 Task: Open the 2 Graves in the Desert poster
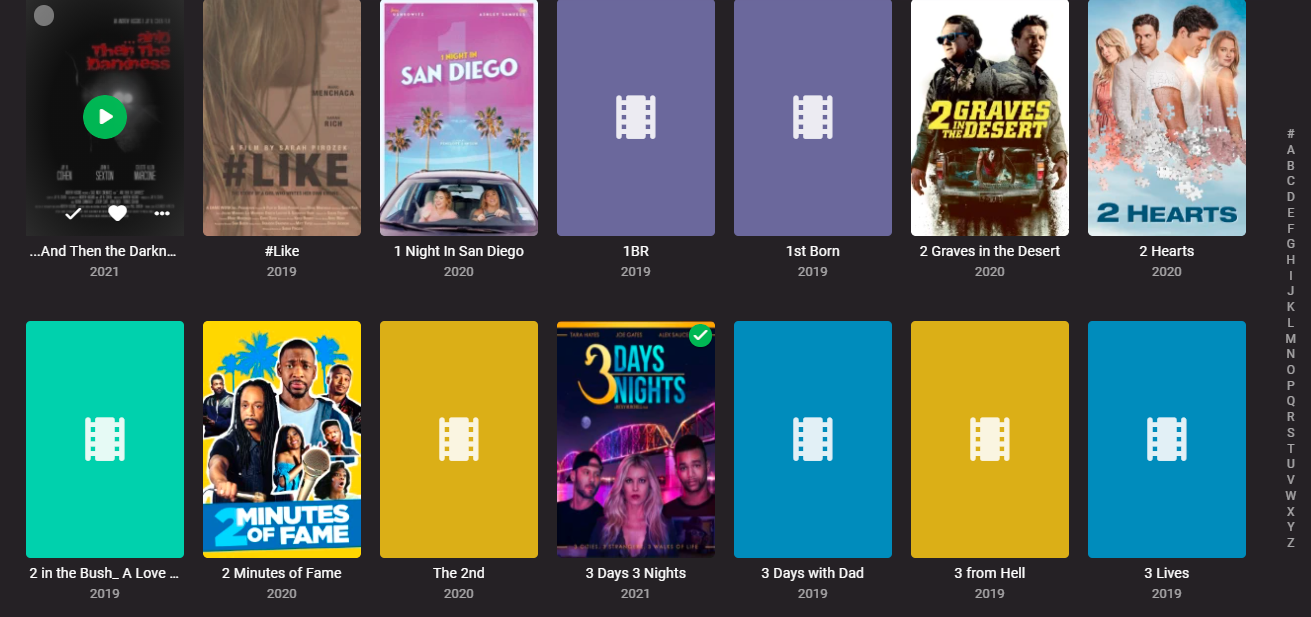coord(990,118)
